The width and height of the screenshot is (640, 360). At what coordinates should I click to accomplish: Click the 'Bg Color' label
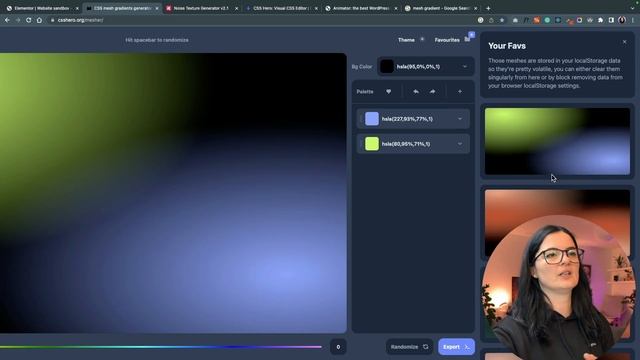[x=362, y=67]
